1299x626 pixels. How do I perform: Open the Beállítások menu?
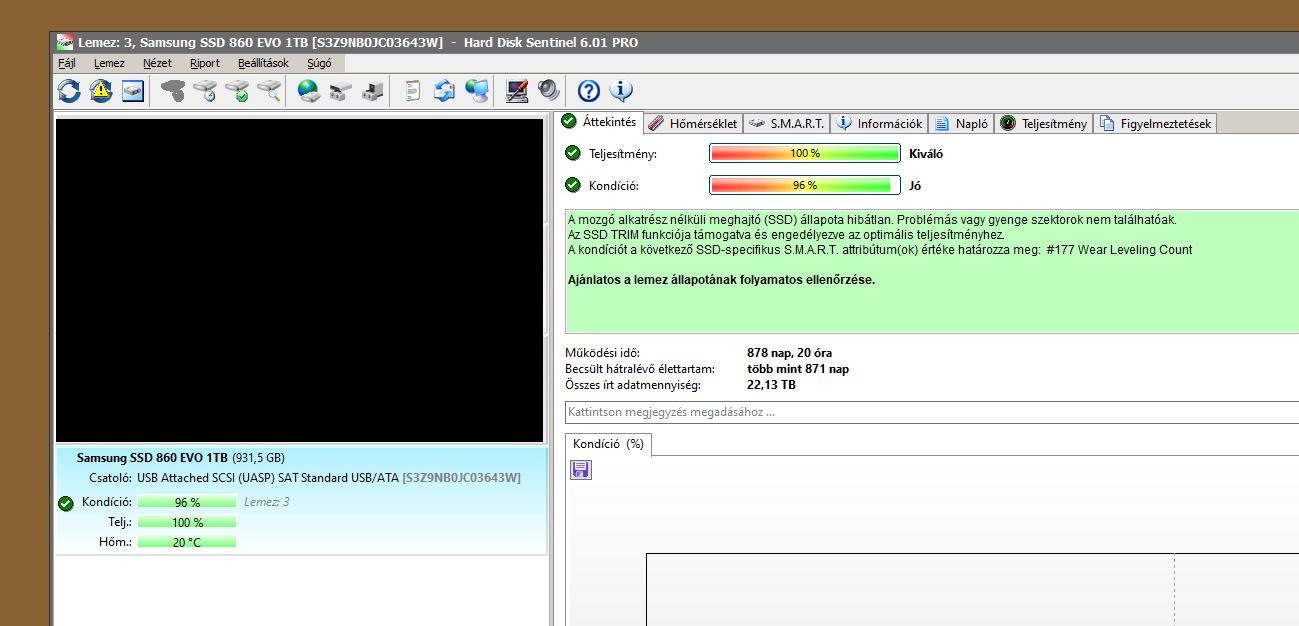(x=263, y=63)
